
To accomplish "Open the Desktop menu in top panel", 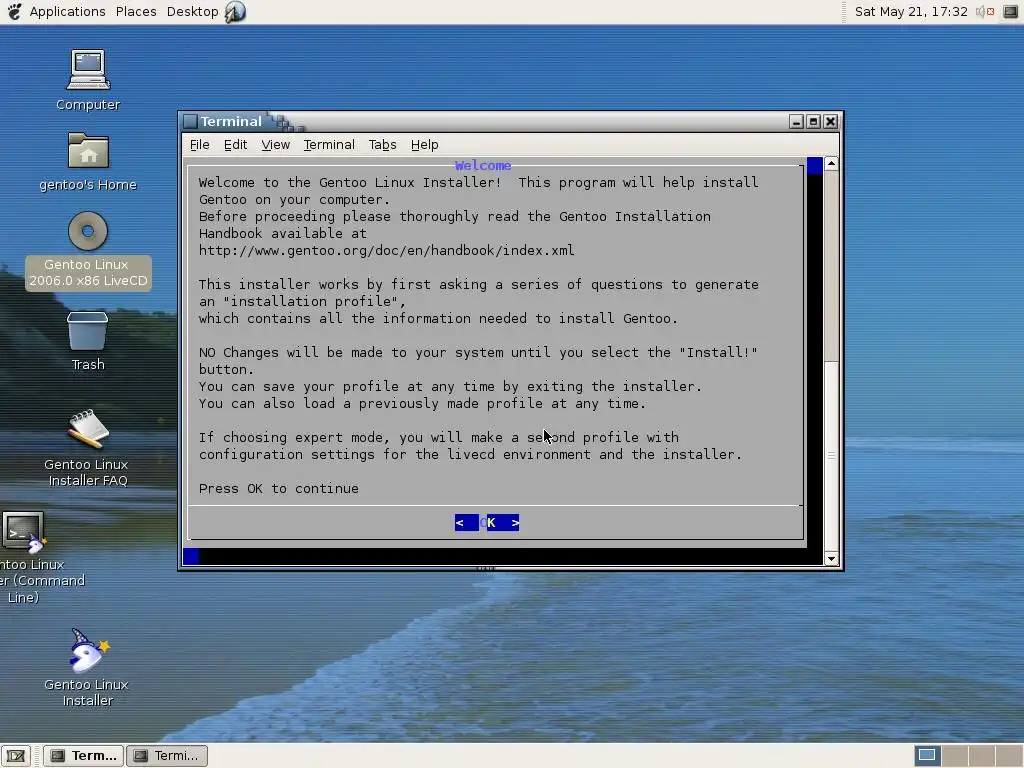I will pos(193,12).
